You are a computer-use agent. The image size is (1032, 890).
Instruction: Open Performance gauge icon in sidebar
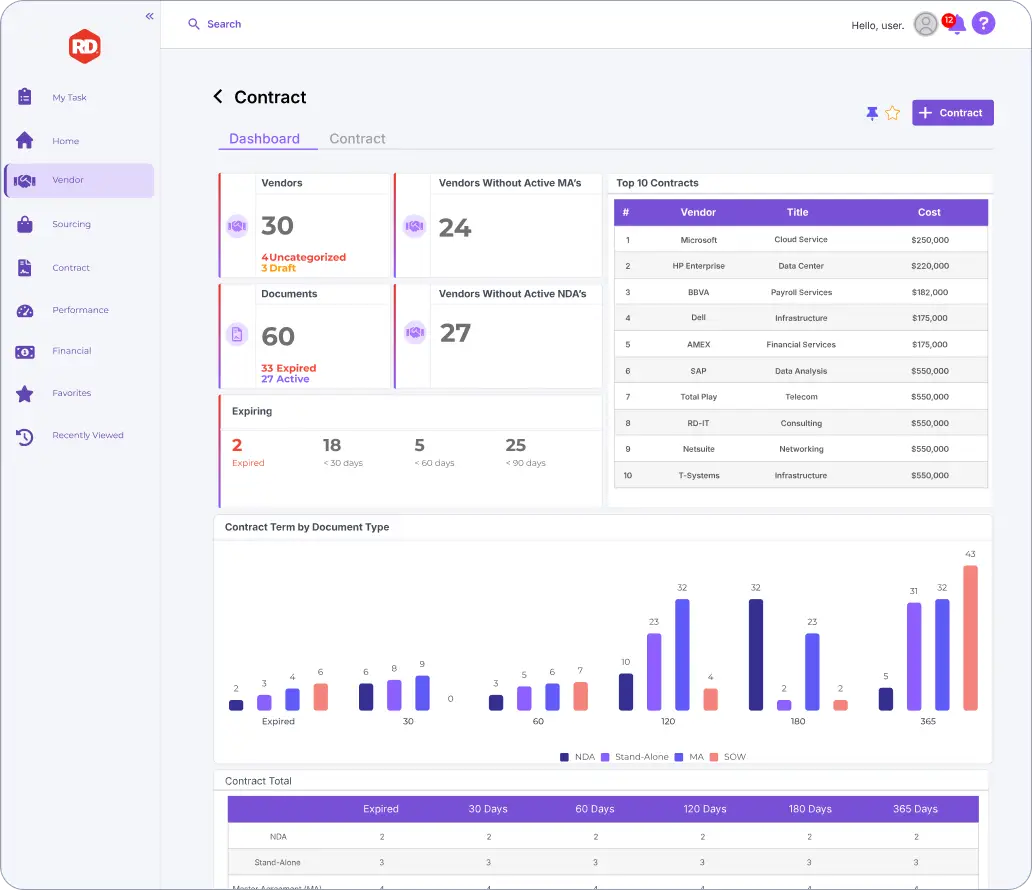coord(25,311)
